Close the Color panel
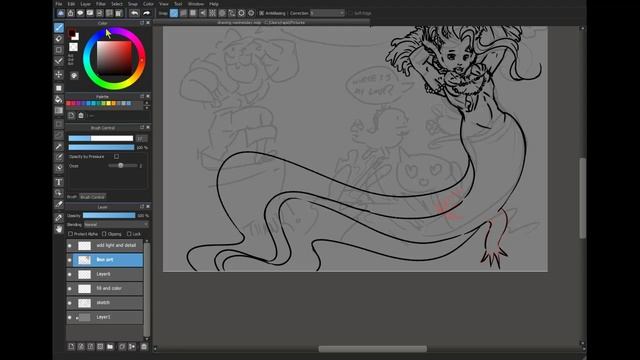 148,23
